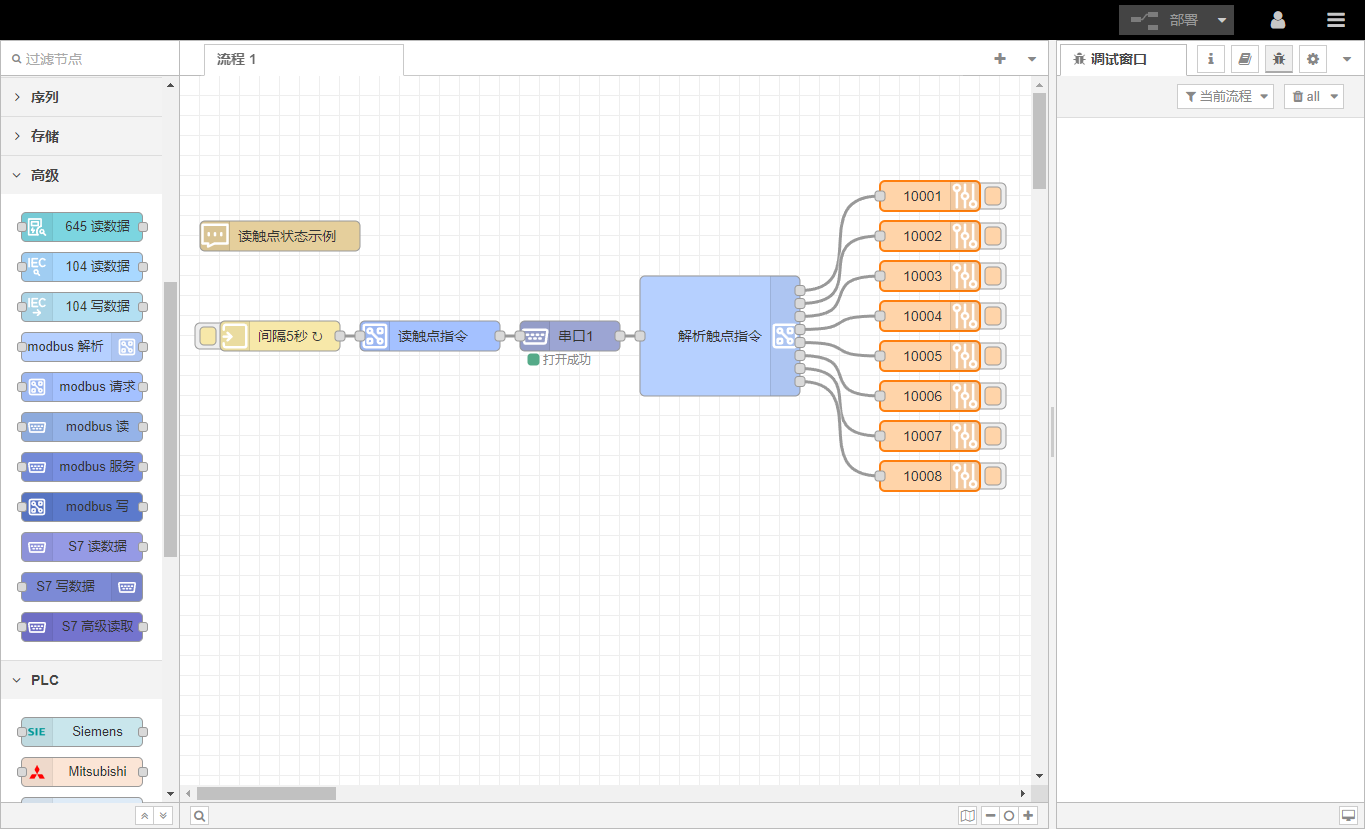
Task: Open the hamburger main menu
Action: coord(1335,20)
